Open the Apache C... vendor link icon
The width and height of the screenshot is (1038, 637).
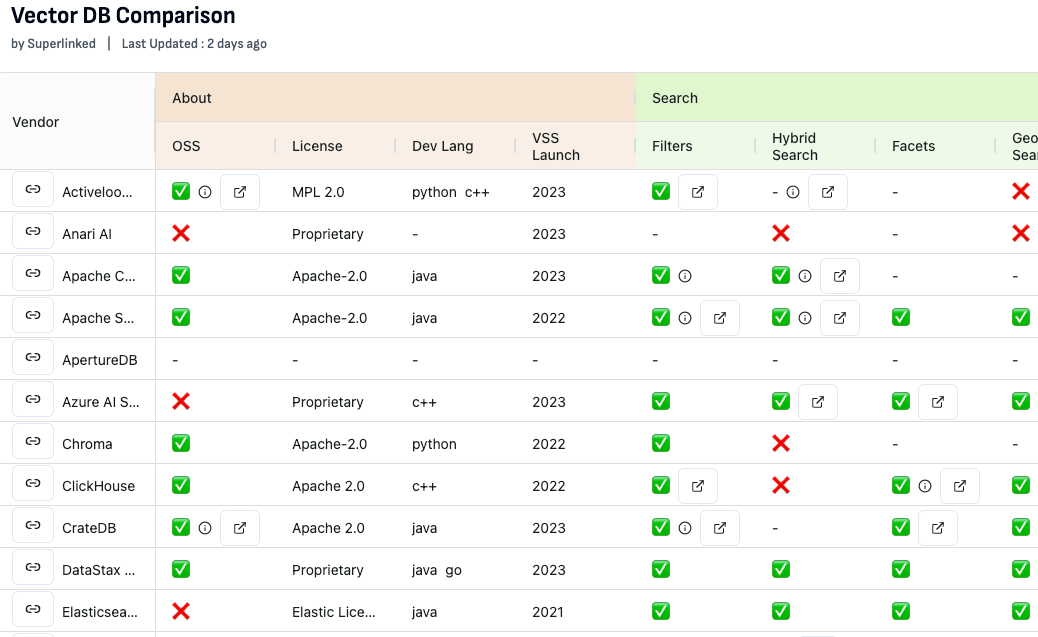[32, 273]
